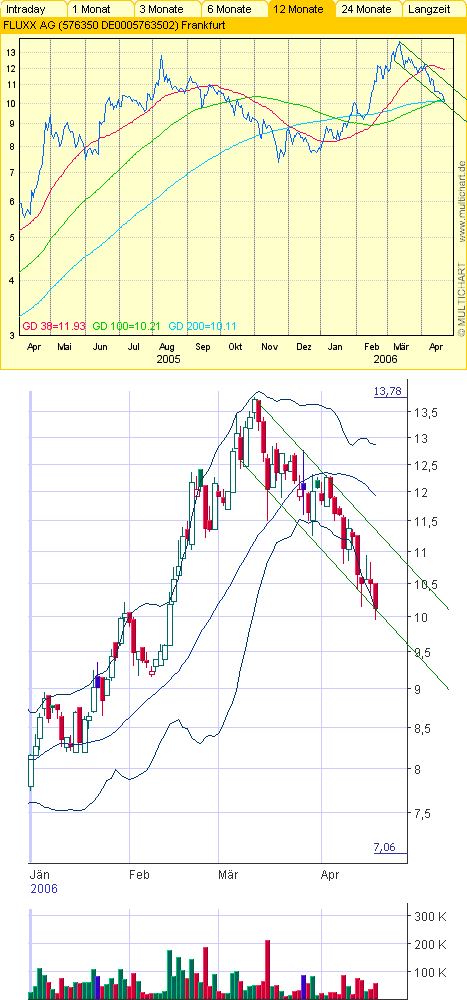Click the 300 K volume axis label

[x=429, y=916]
